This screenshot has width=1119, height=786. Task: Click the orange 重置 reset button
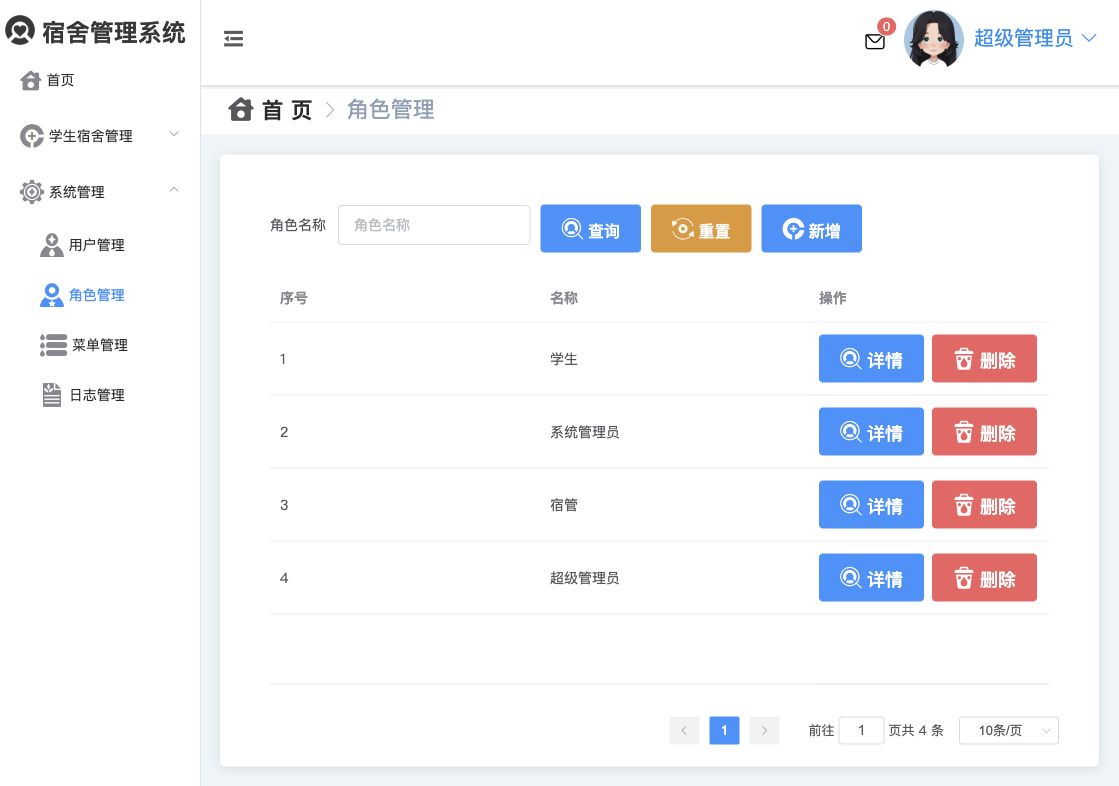point(701,228)
